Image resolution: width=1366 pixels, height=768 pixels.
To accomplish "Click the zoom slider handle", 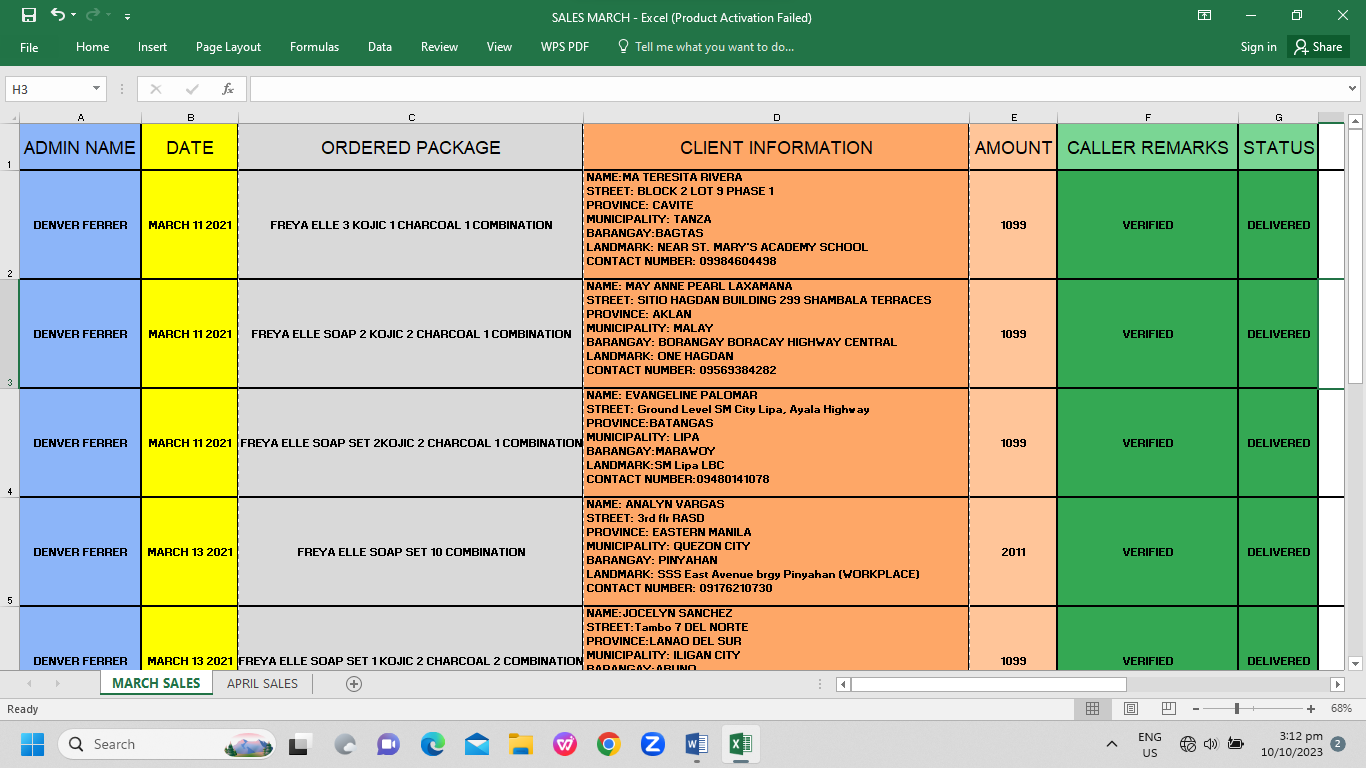I will tap(1237, 708).
